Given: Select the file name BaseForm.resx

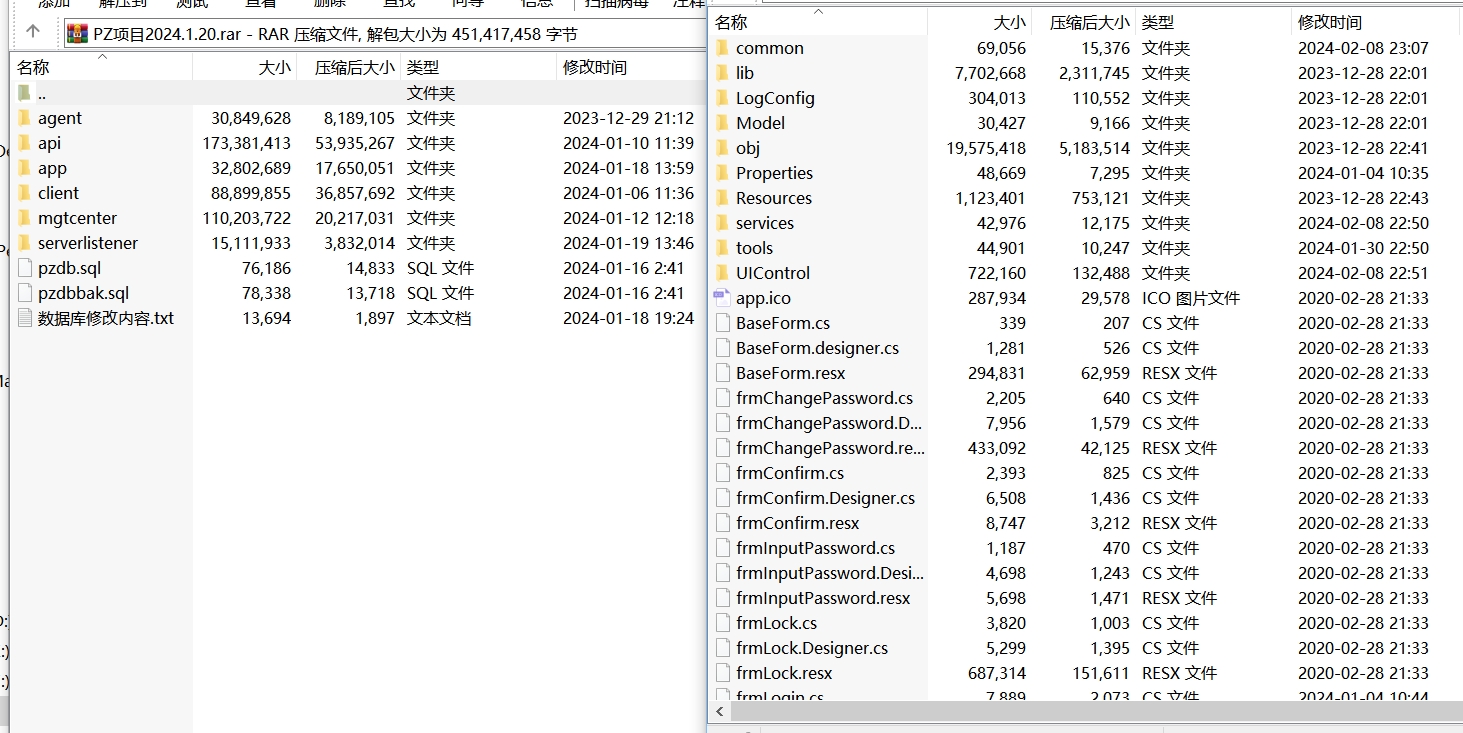Looking at the screenshot, I should tap(790, 373).
